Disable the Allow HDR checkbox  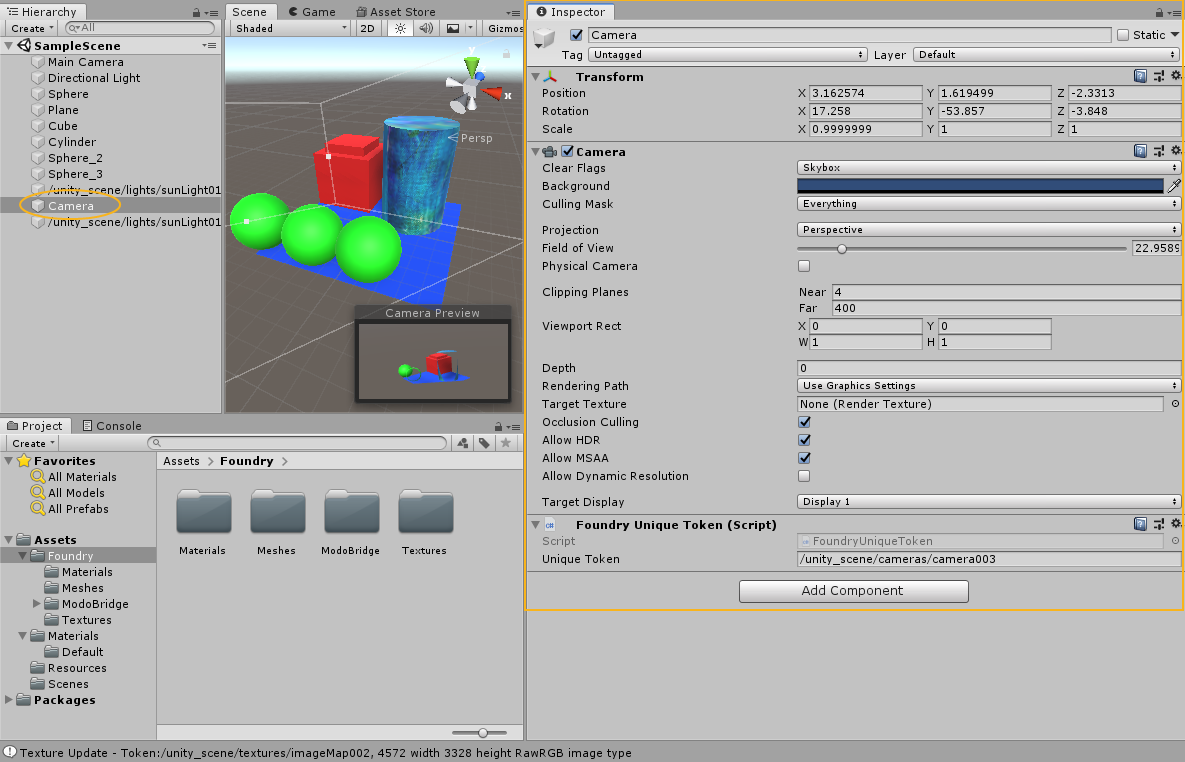pyautogui.click(x=804, y=440)
